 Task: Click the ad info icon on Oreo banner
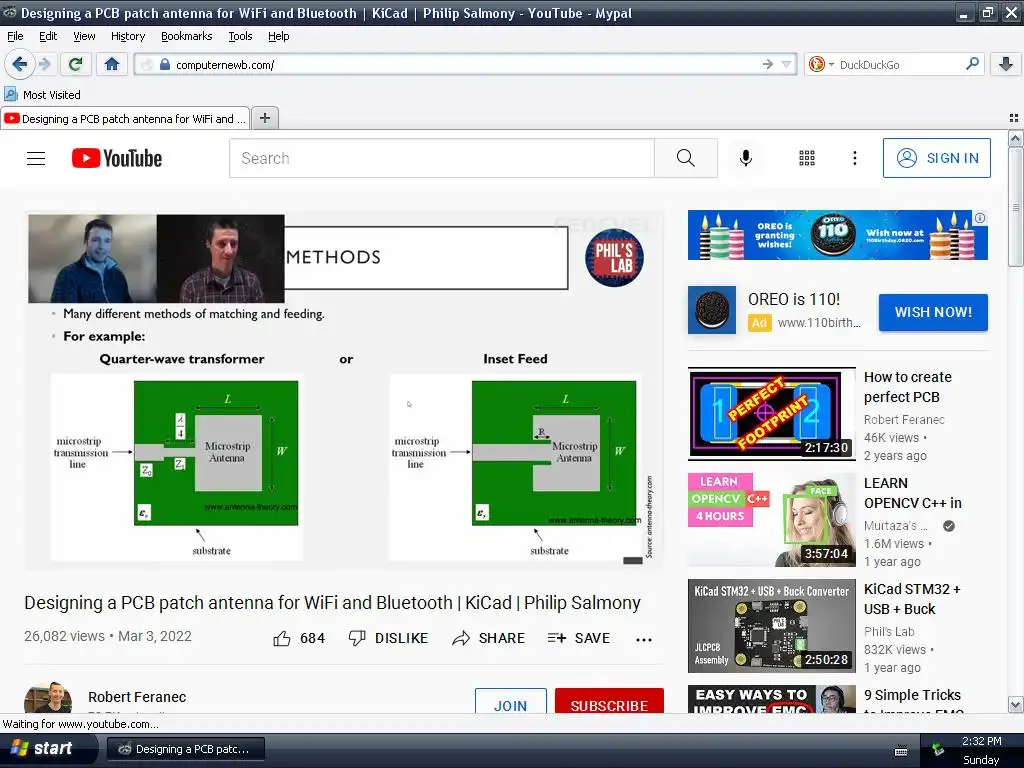click(x=980, y=218)
